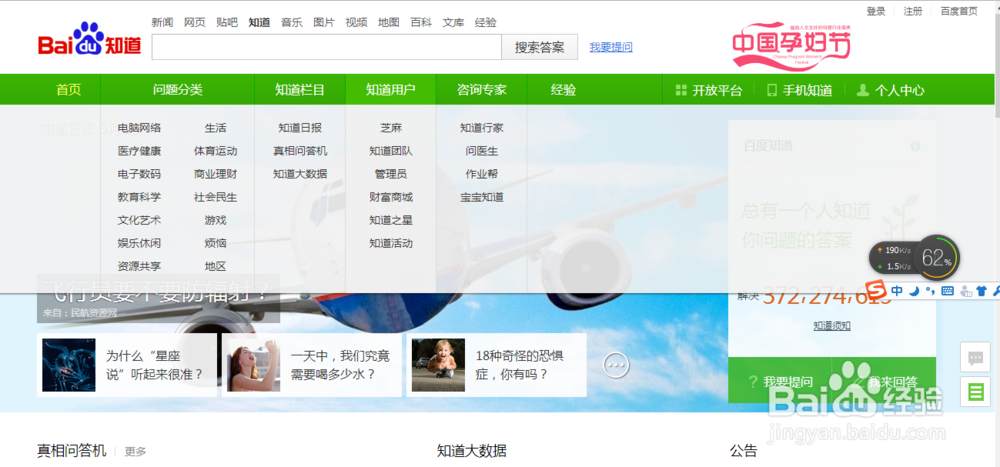Open 宝宝知道 under 咨询专家
This screenshot has height=467, width=1000.
pos(482,197)
